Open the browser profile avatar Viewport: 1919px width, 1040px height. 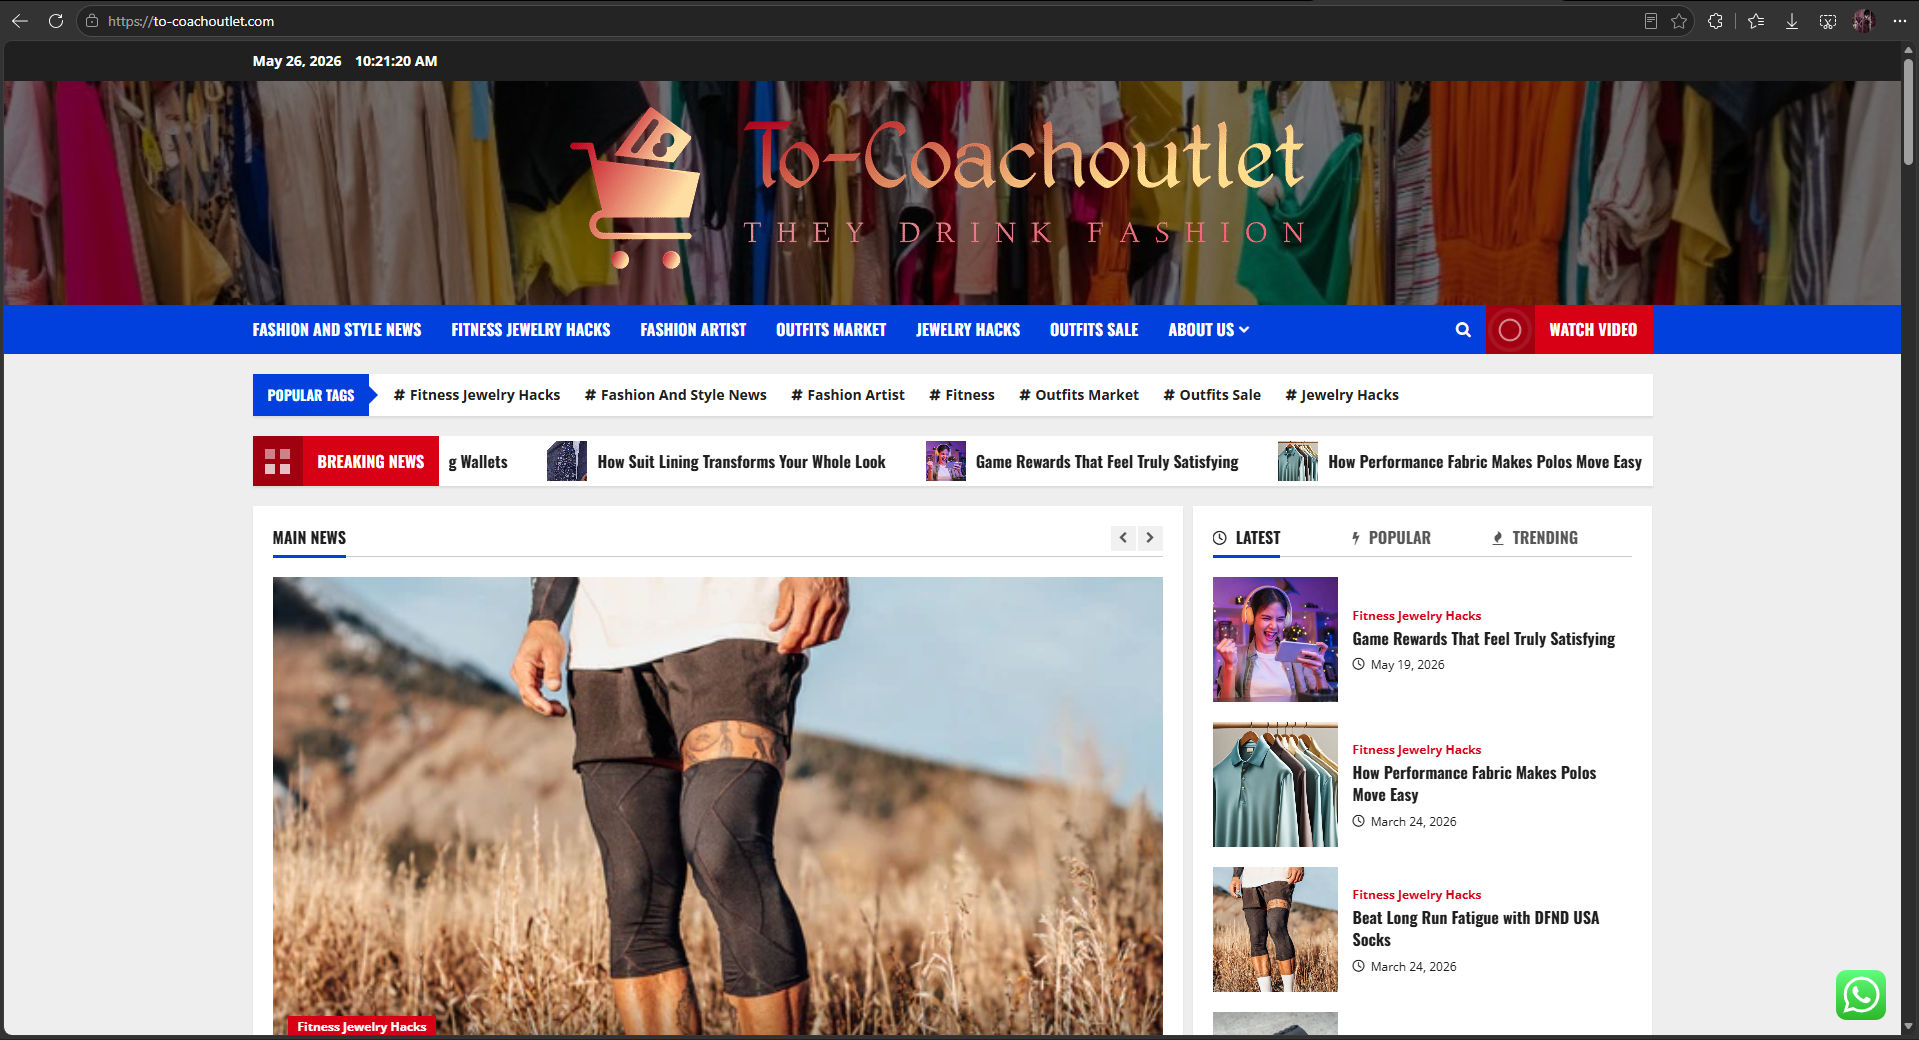coord(1863,21)
